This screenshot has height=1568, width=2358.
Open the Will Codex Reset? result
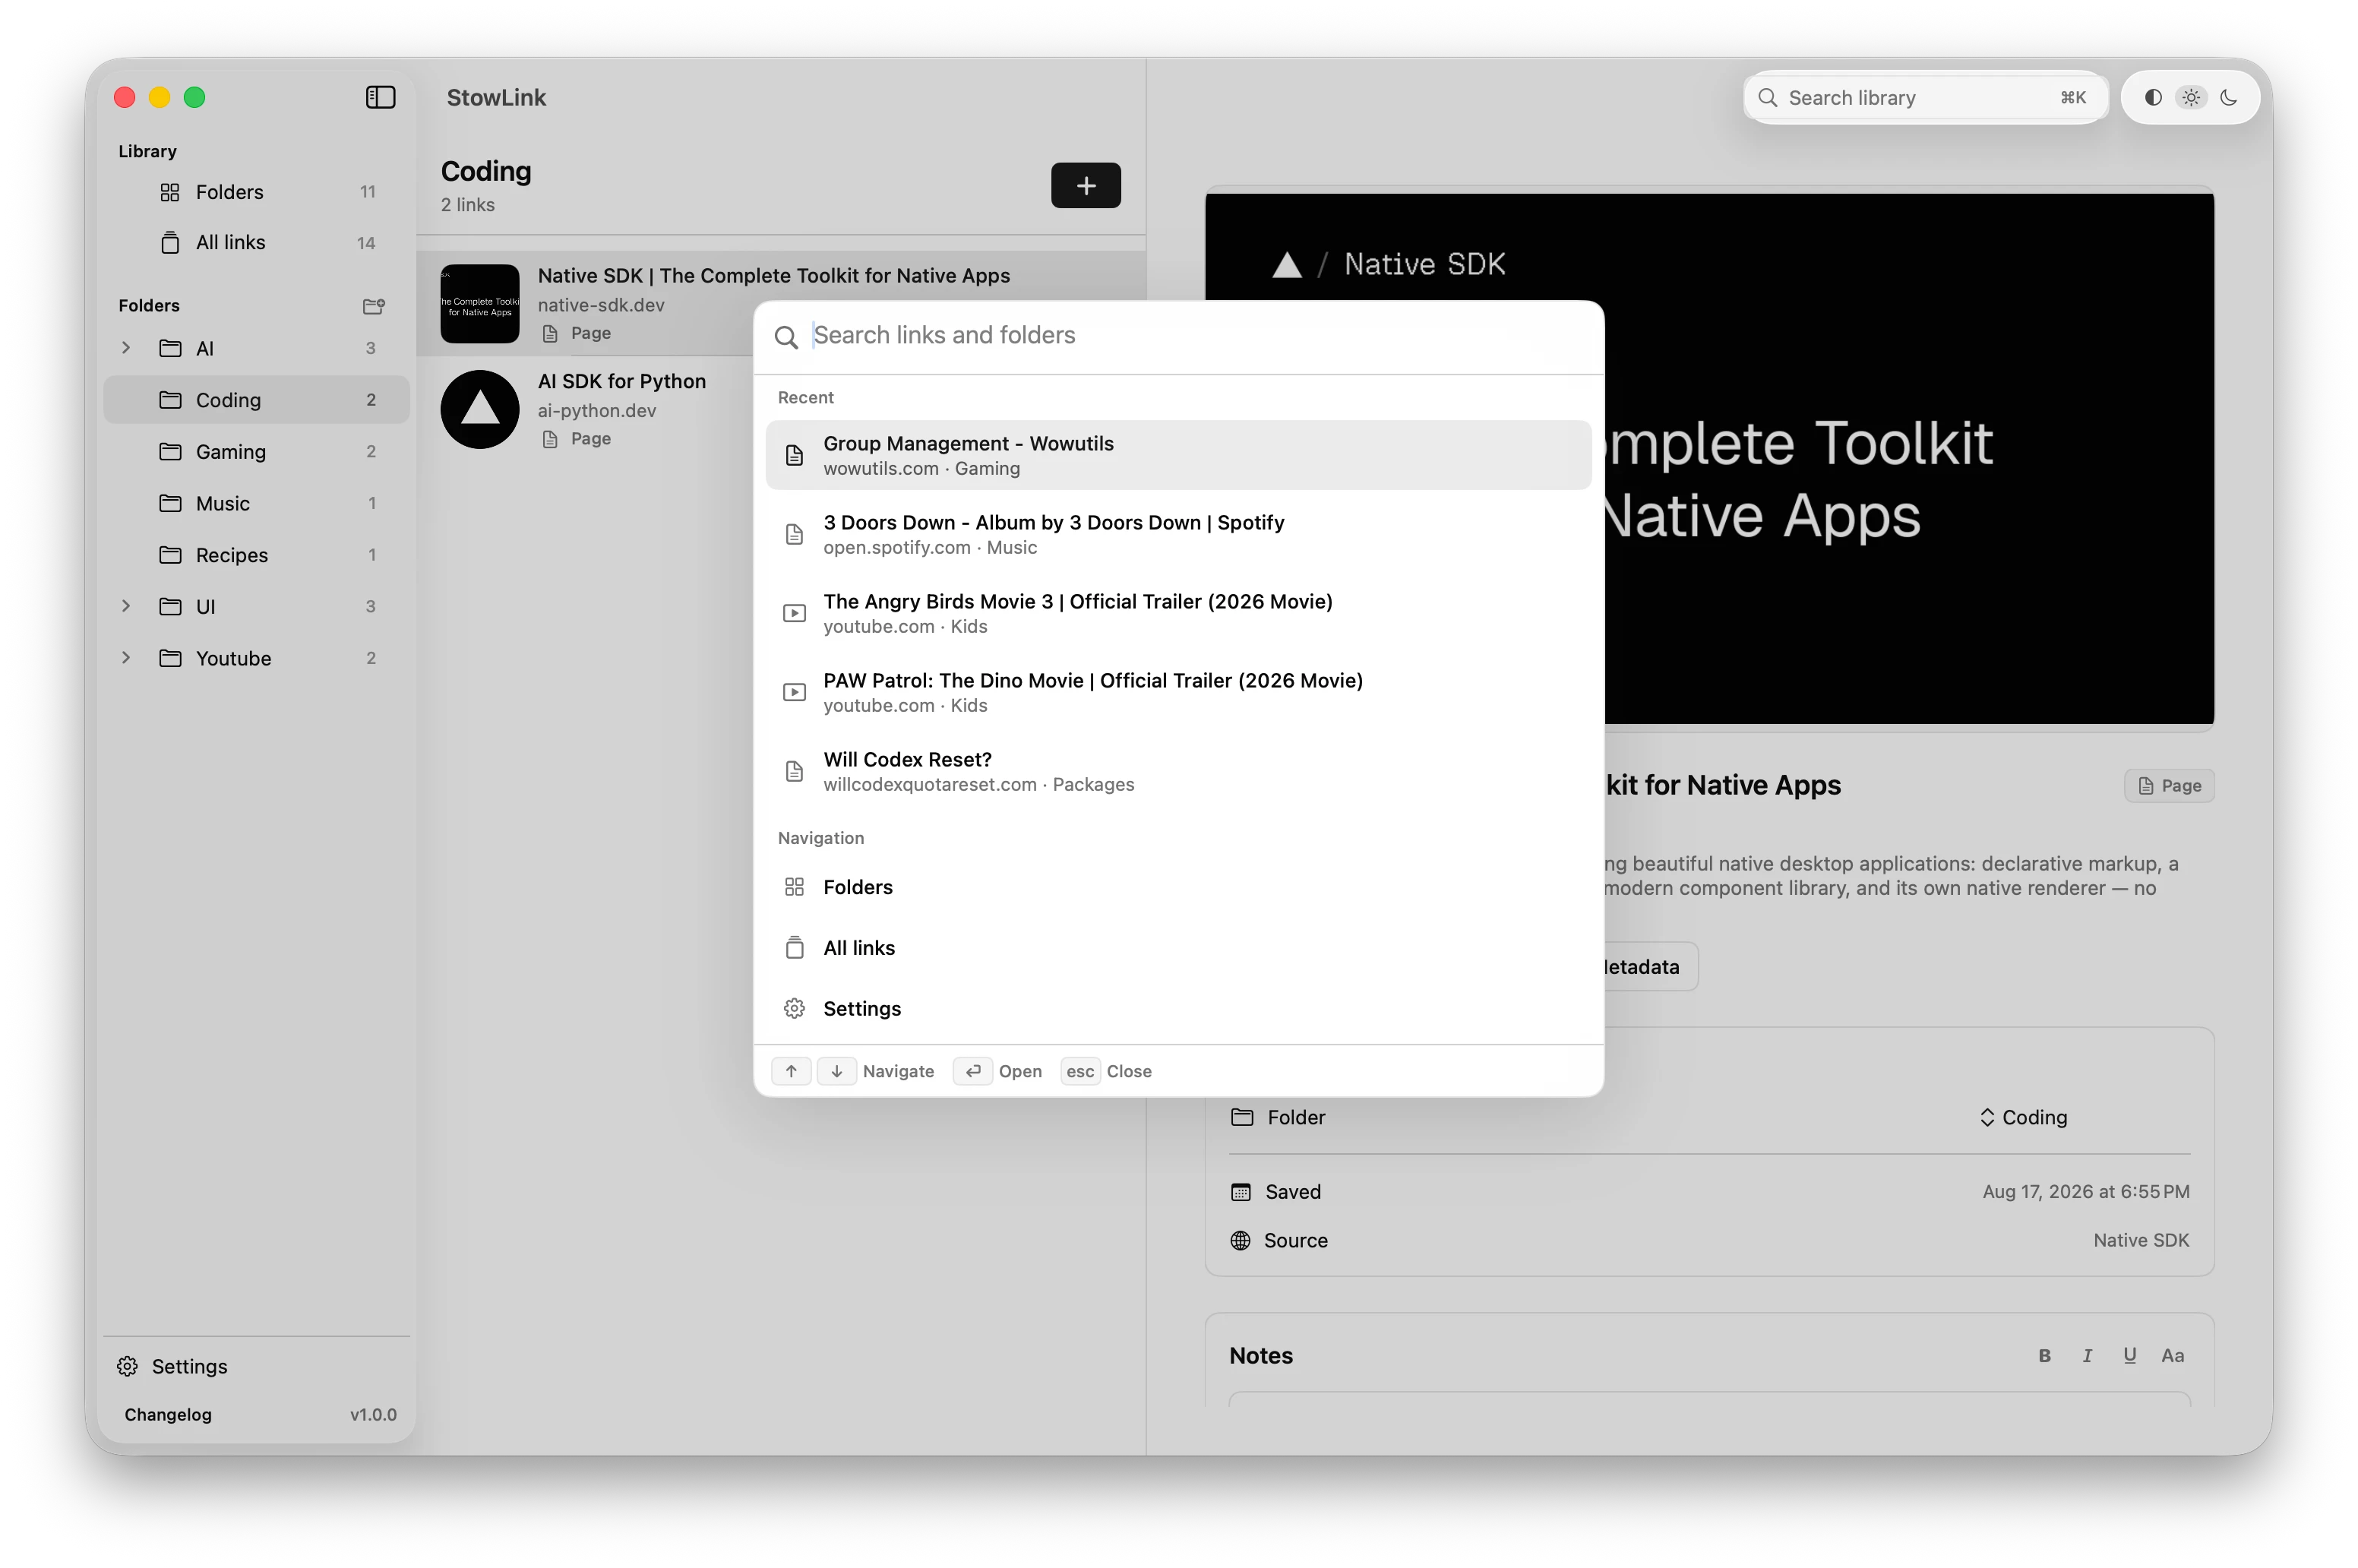1178,771
